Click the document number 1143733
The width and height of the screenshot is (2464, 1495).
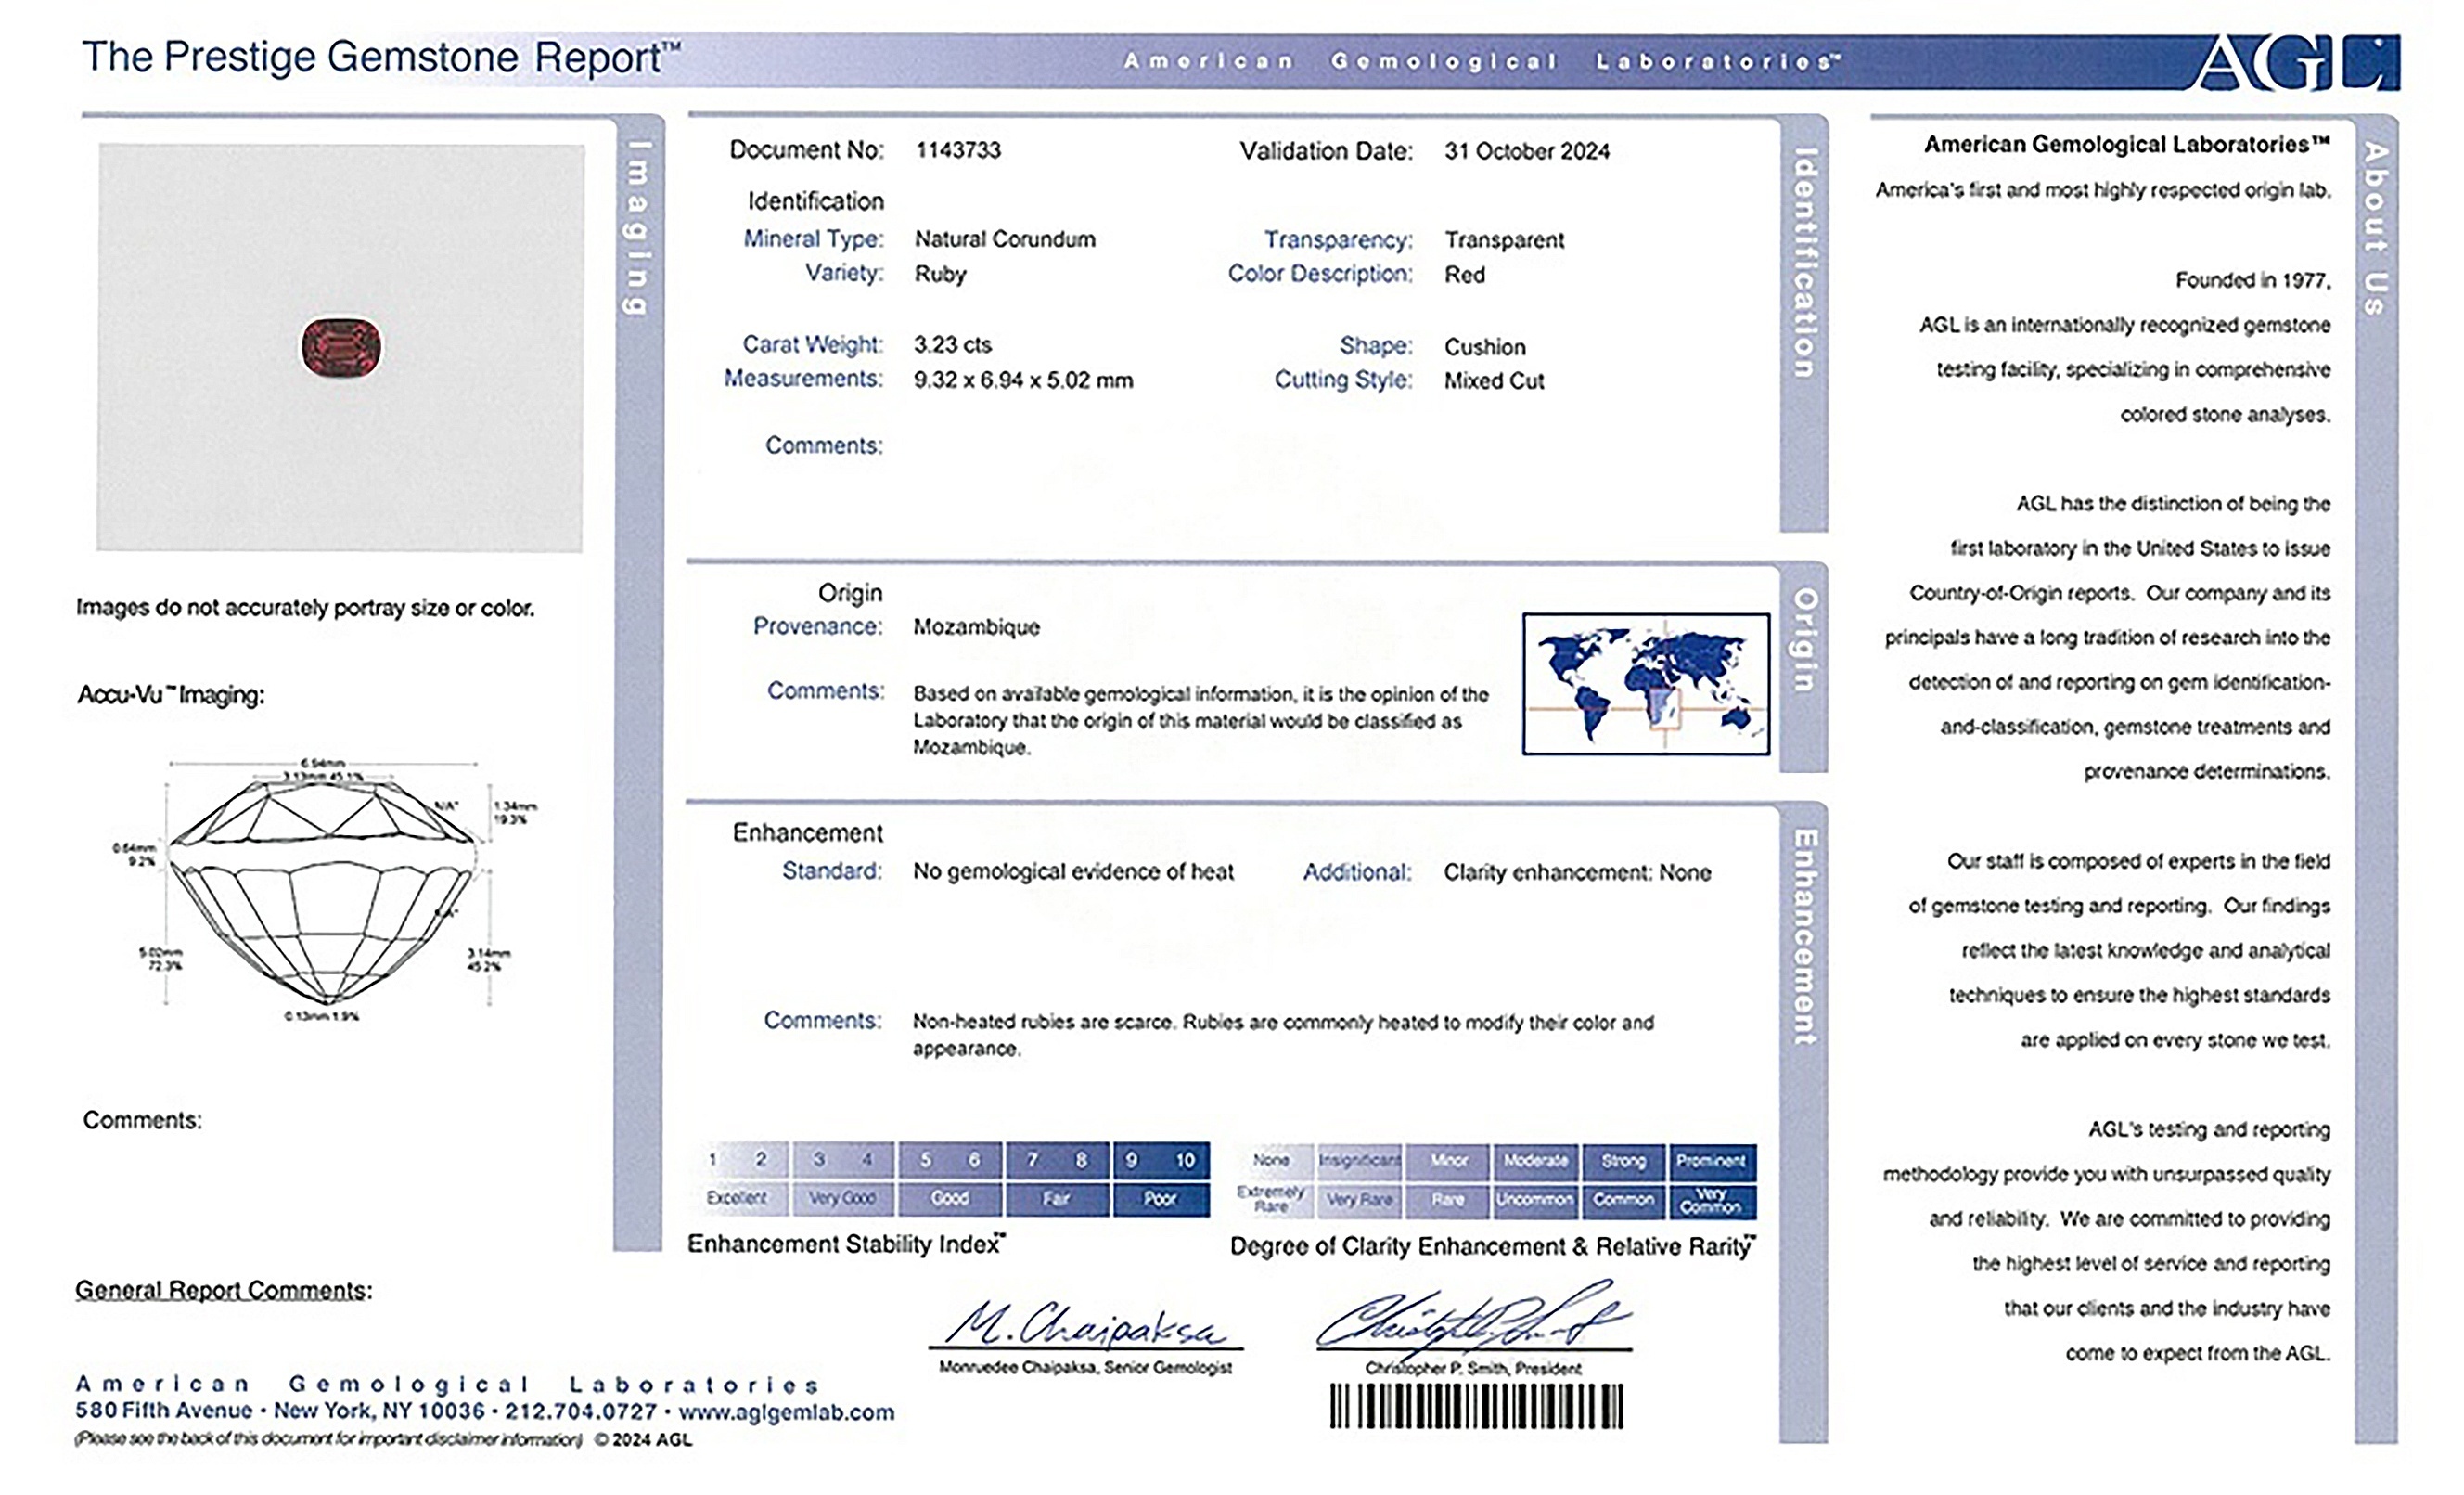tap(958, 150)
